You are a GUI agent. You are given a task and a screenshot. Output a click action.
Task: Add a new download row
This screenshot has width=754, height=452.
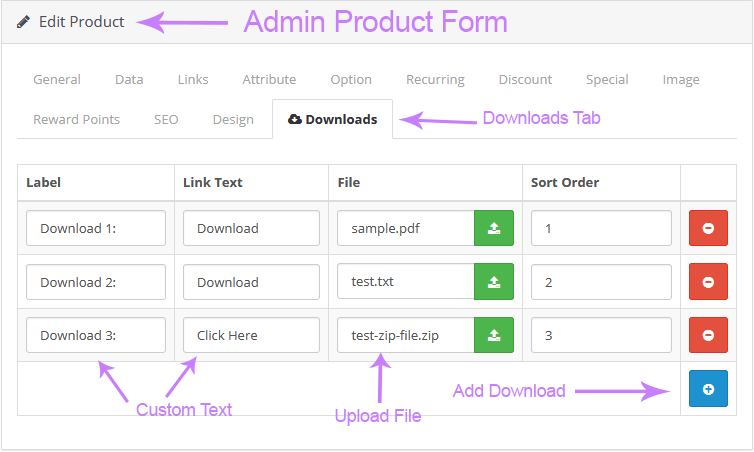(708, 389)
